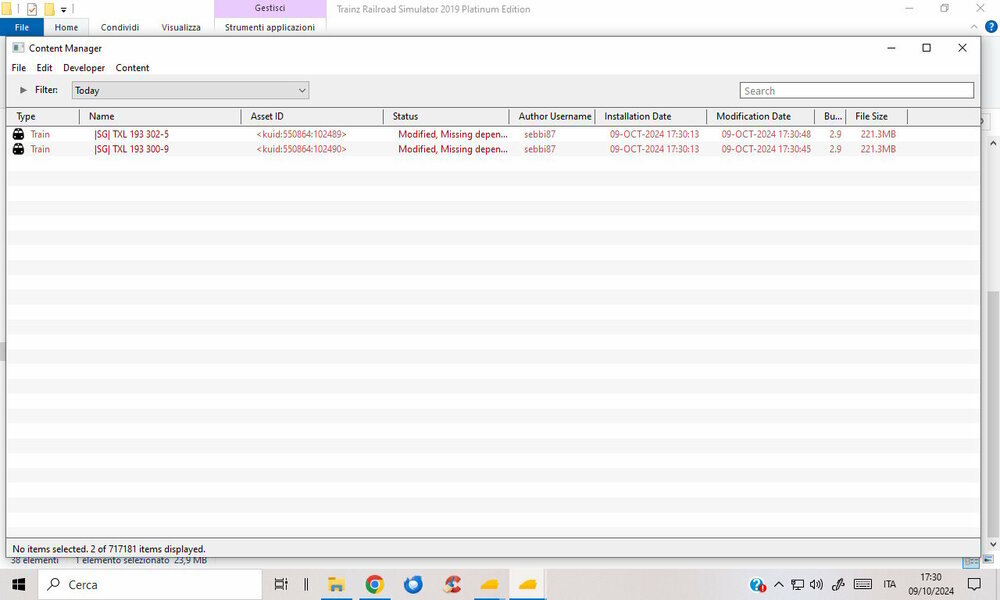
Task: Open clock showing 17:30 09/10/2024
Action: [x=931, y=584]
